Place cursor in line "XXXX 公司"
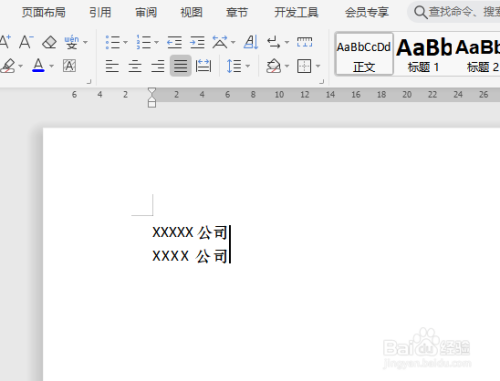 (190, 256)
